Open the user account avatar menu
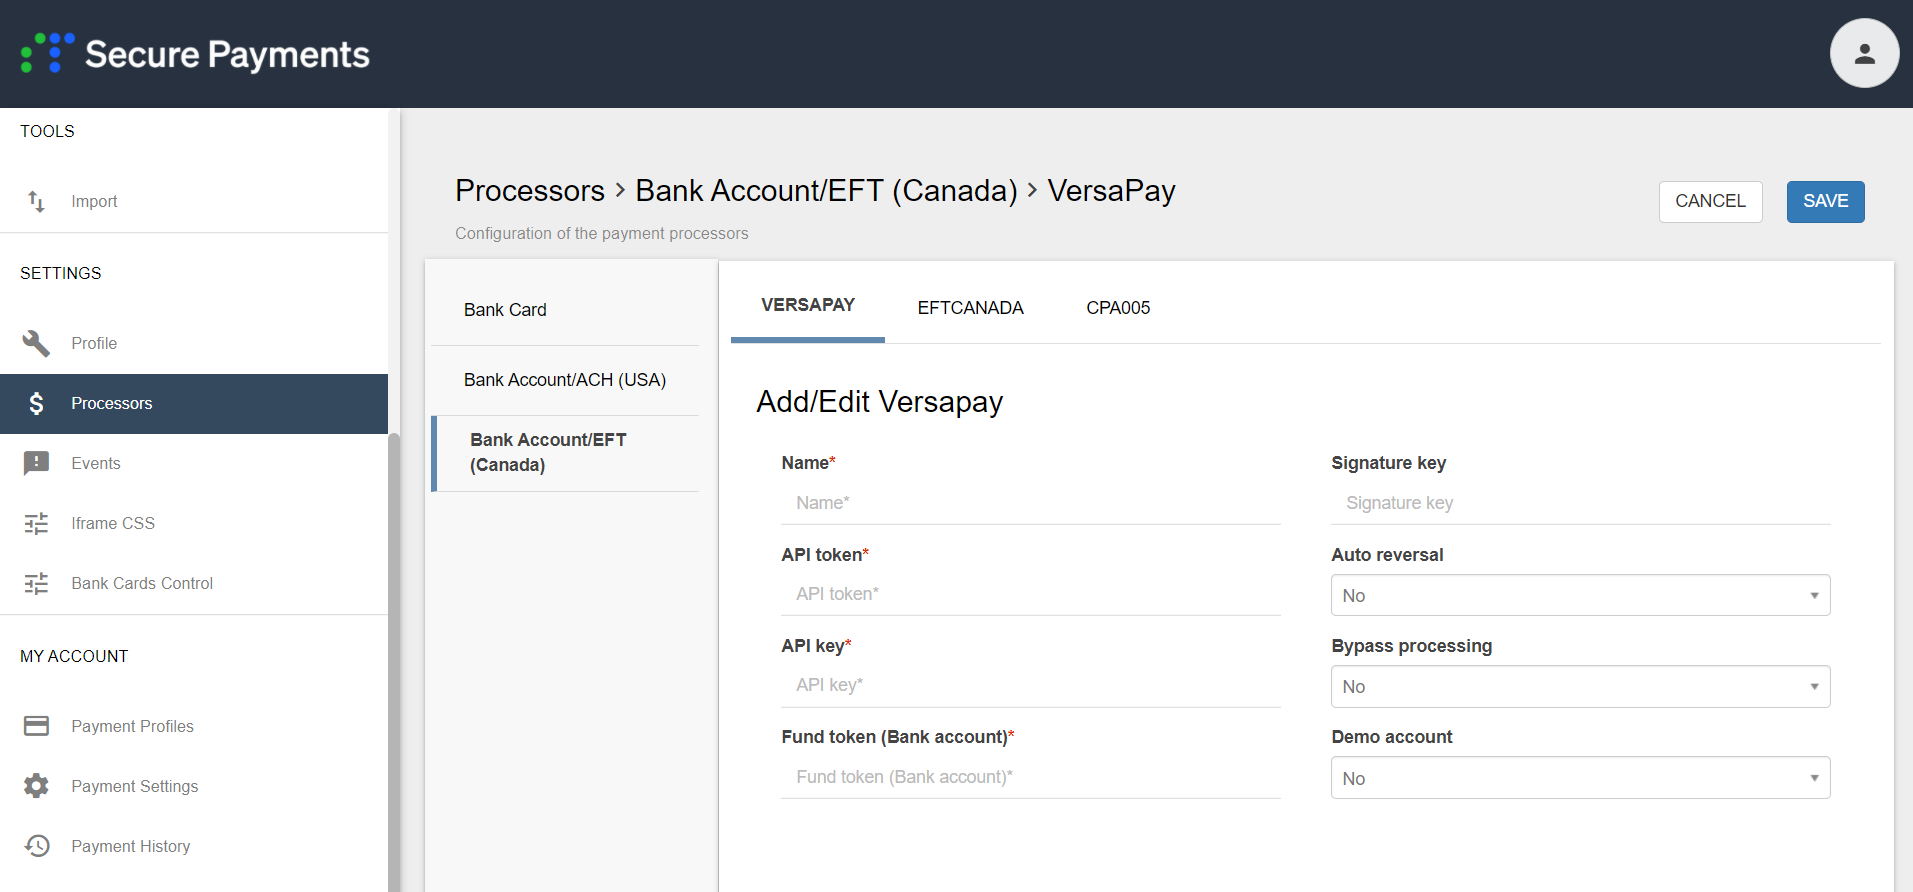Viewport: 1913px width, 892px height. [x=1864, y=53]
